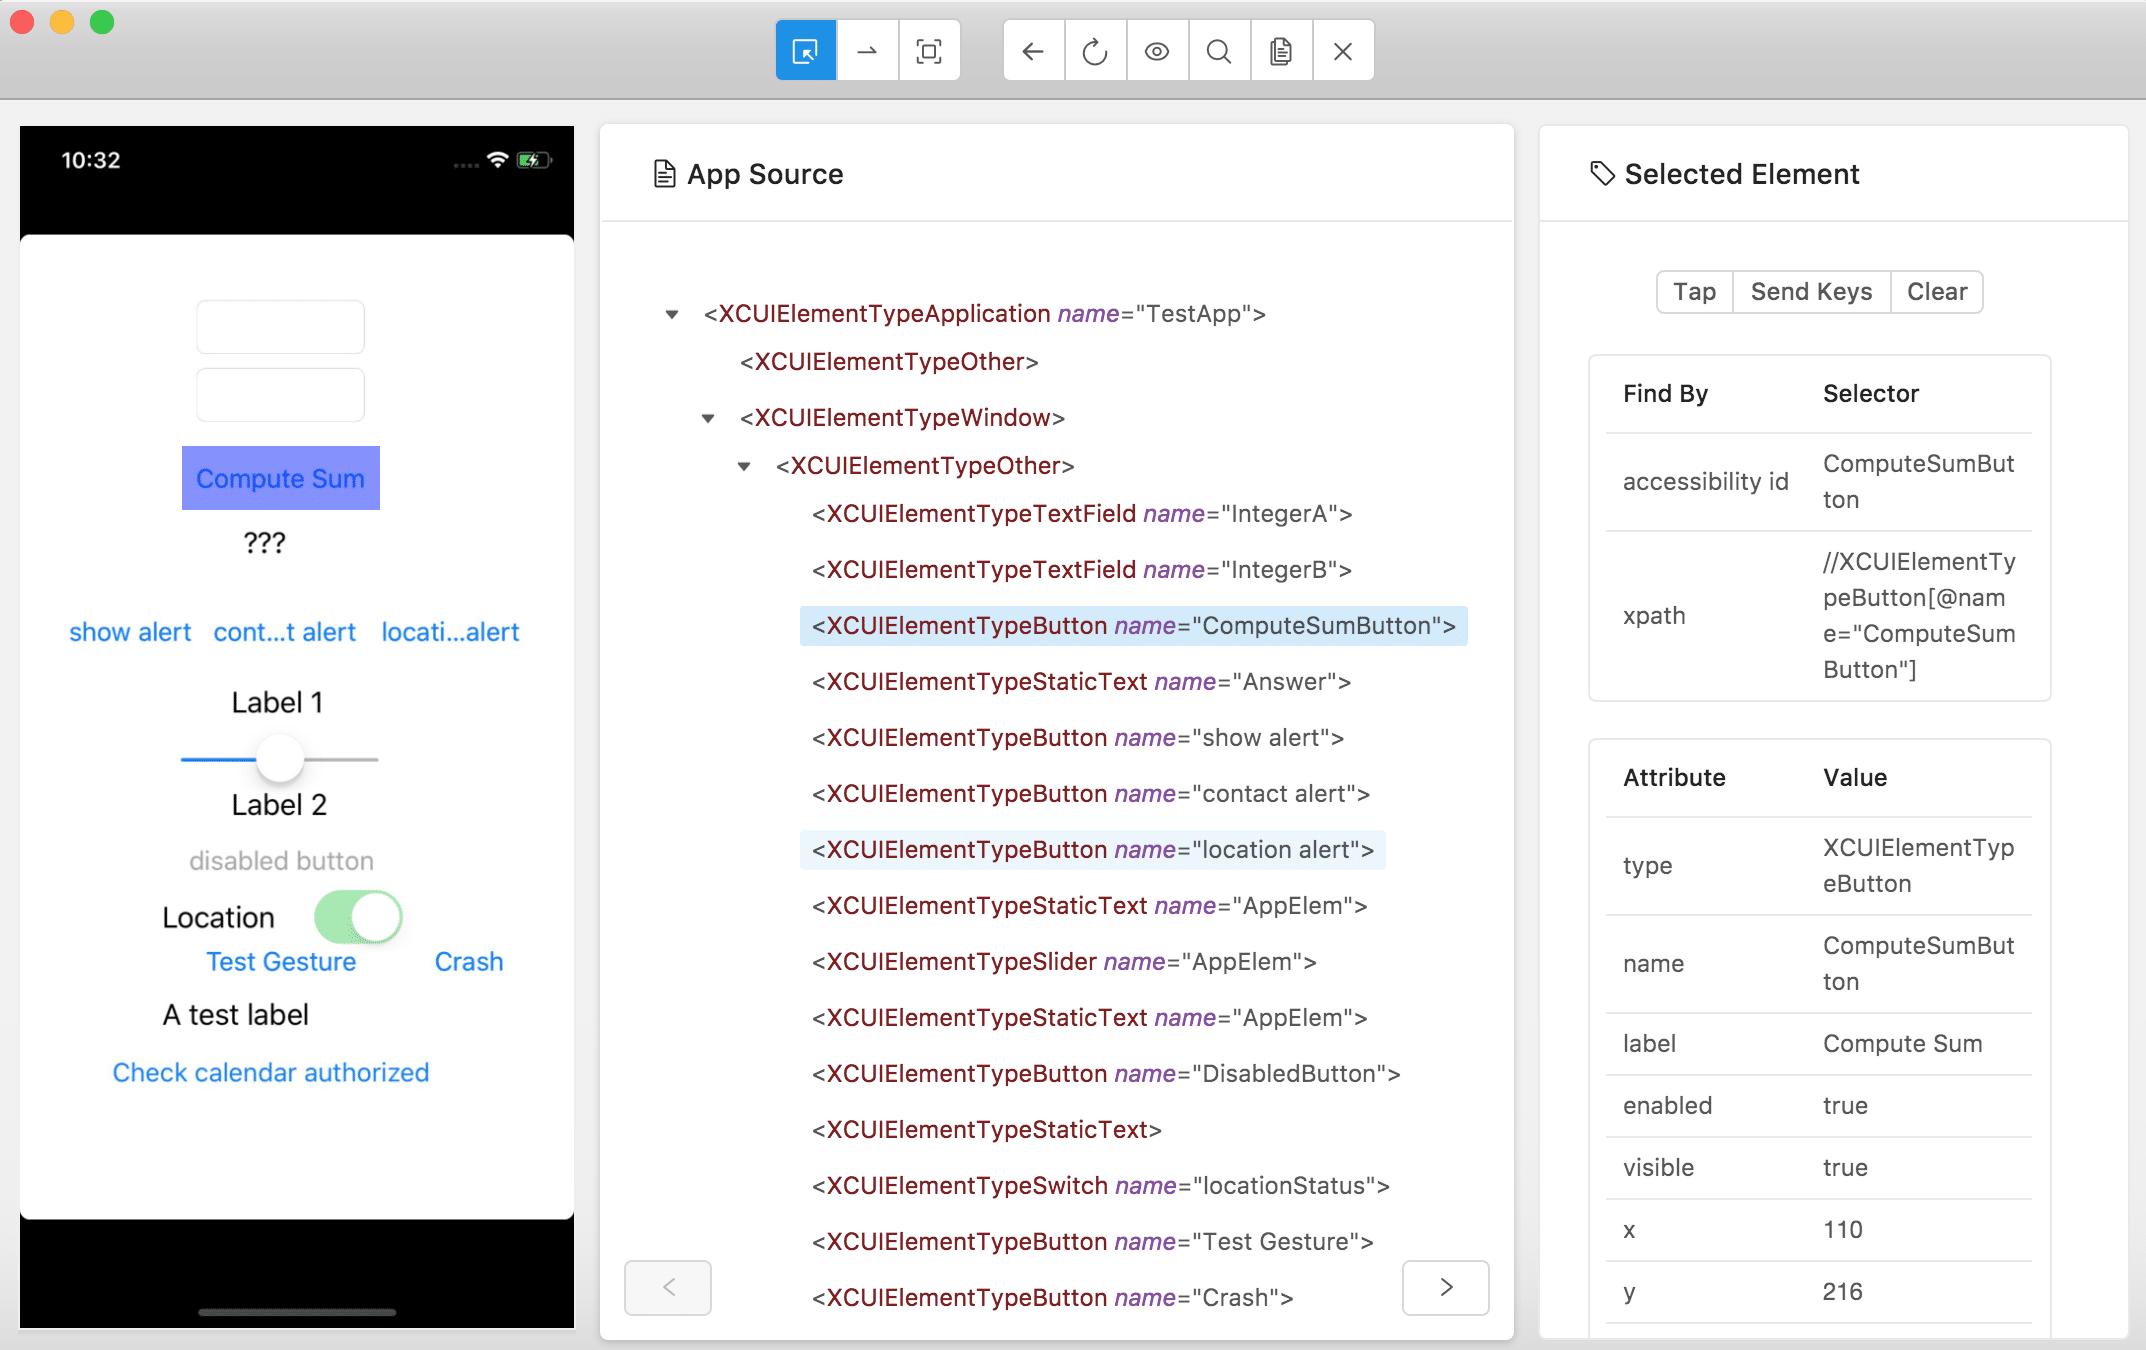The width and height of the screenshot is (2146, 1350).
Task: Activate the Select Elements mode icon
Action: pyautogui.click(x=805, y=50)
